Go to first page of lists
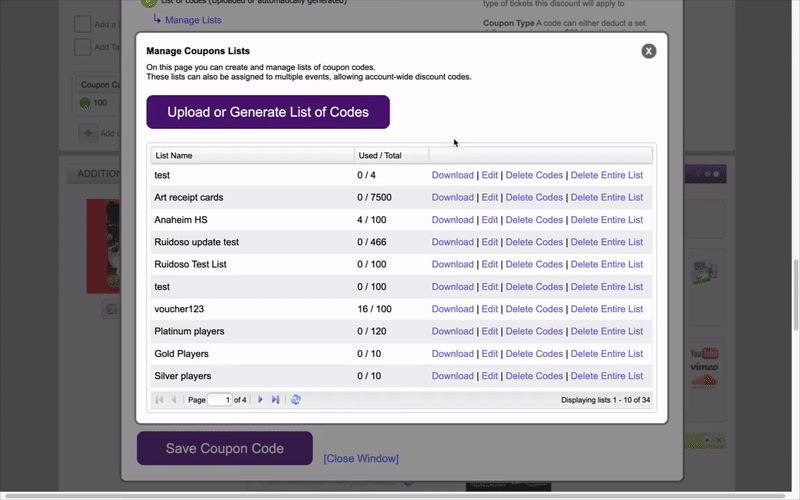The image size is (800, 500). click(159, 399)
